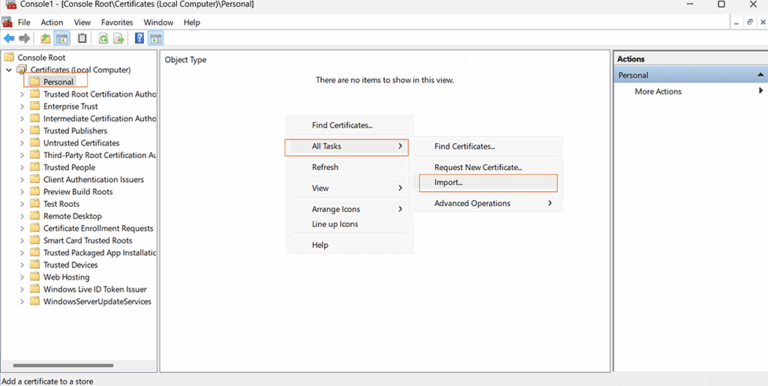Choose Find Certificates in main context menu
The height and width of the screenshot is (386, 768).
[350, 125]
